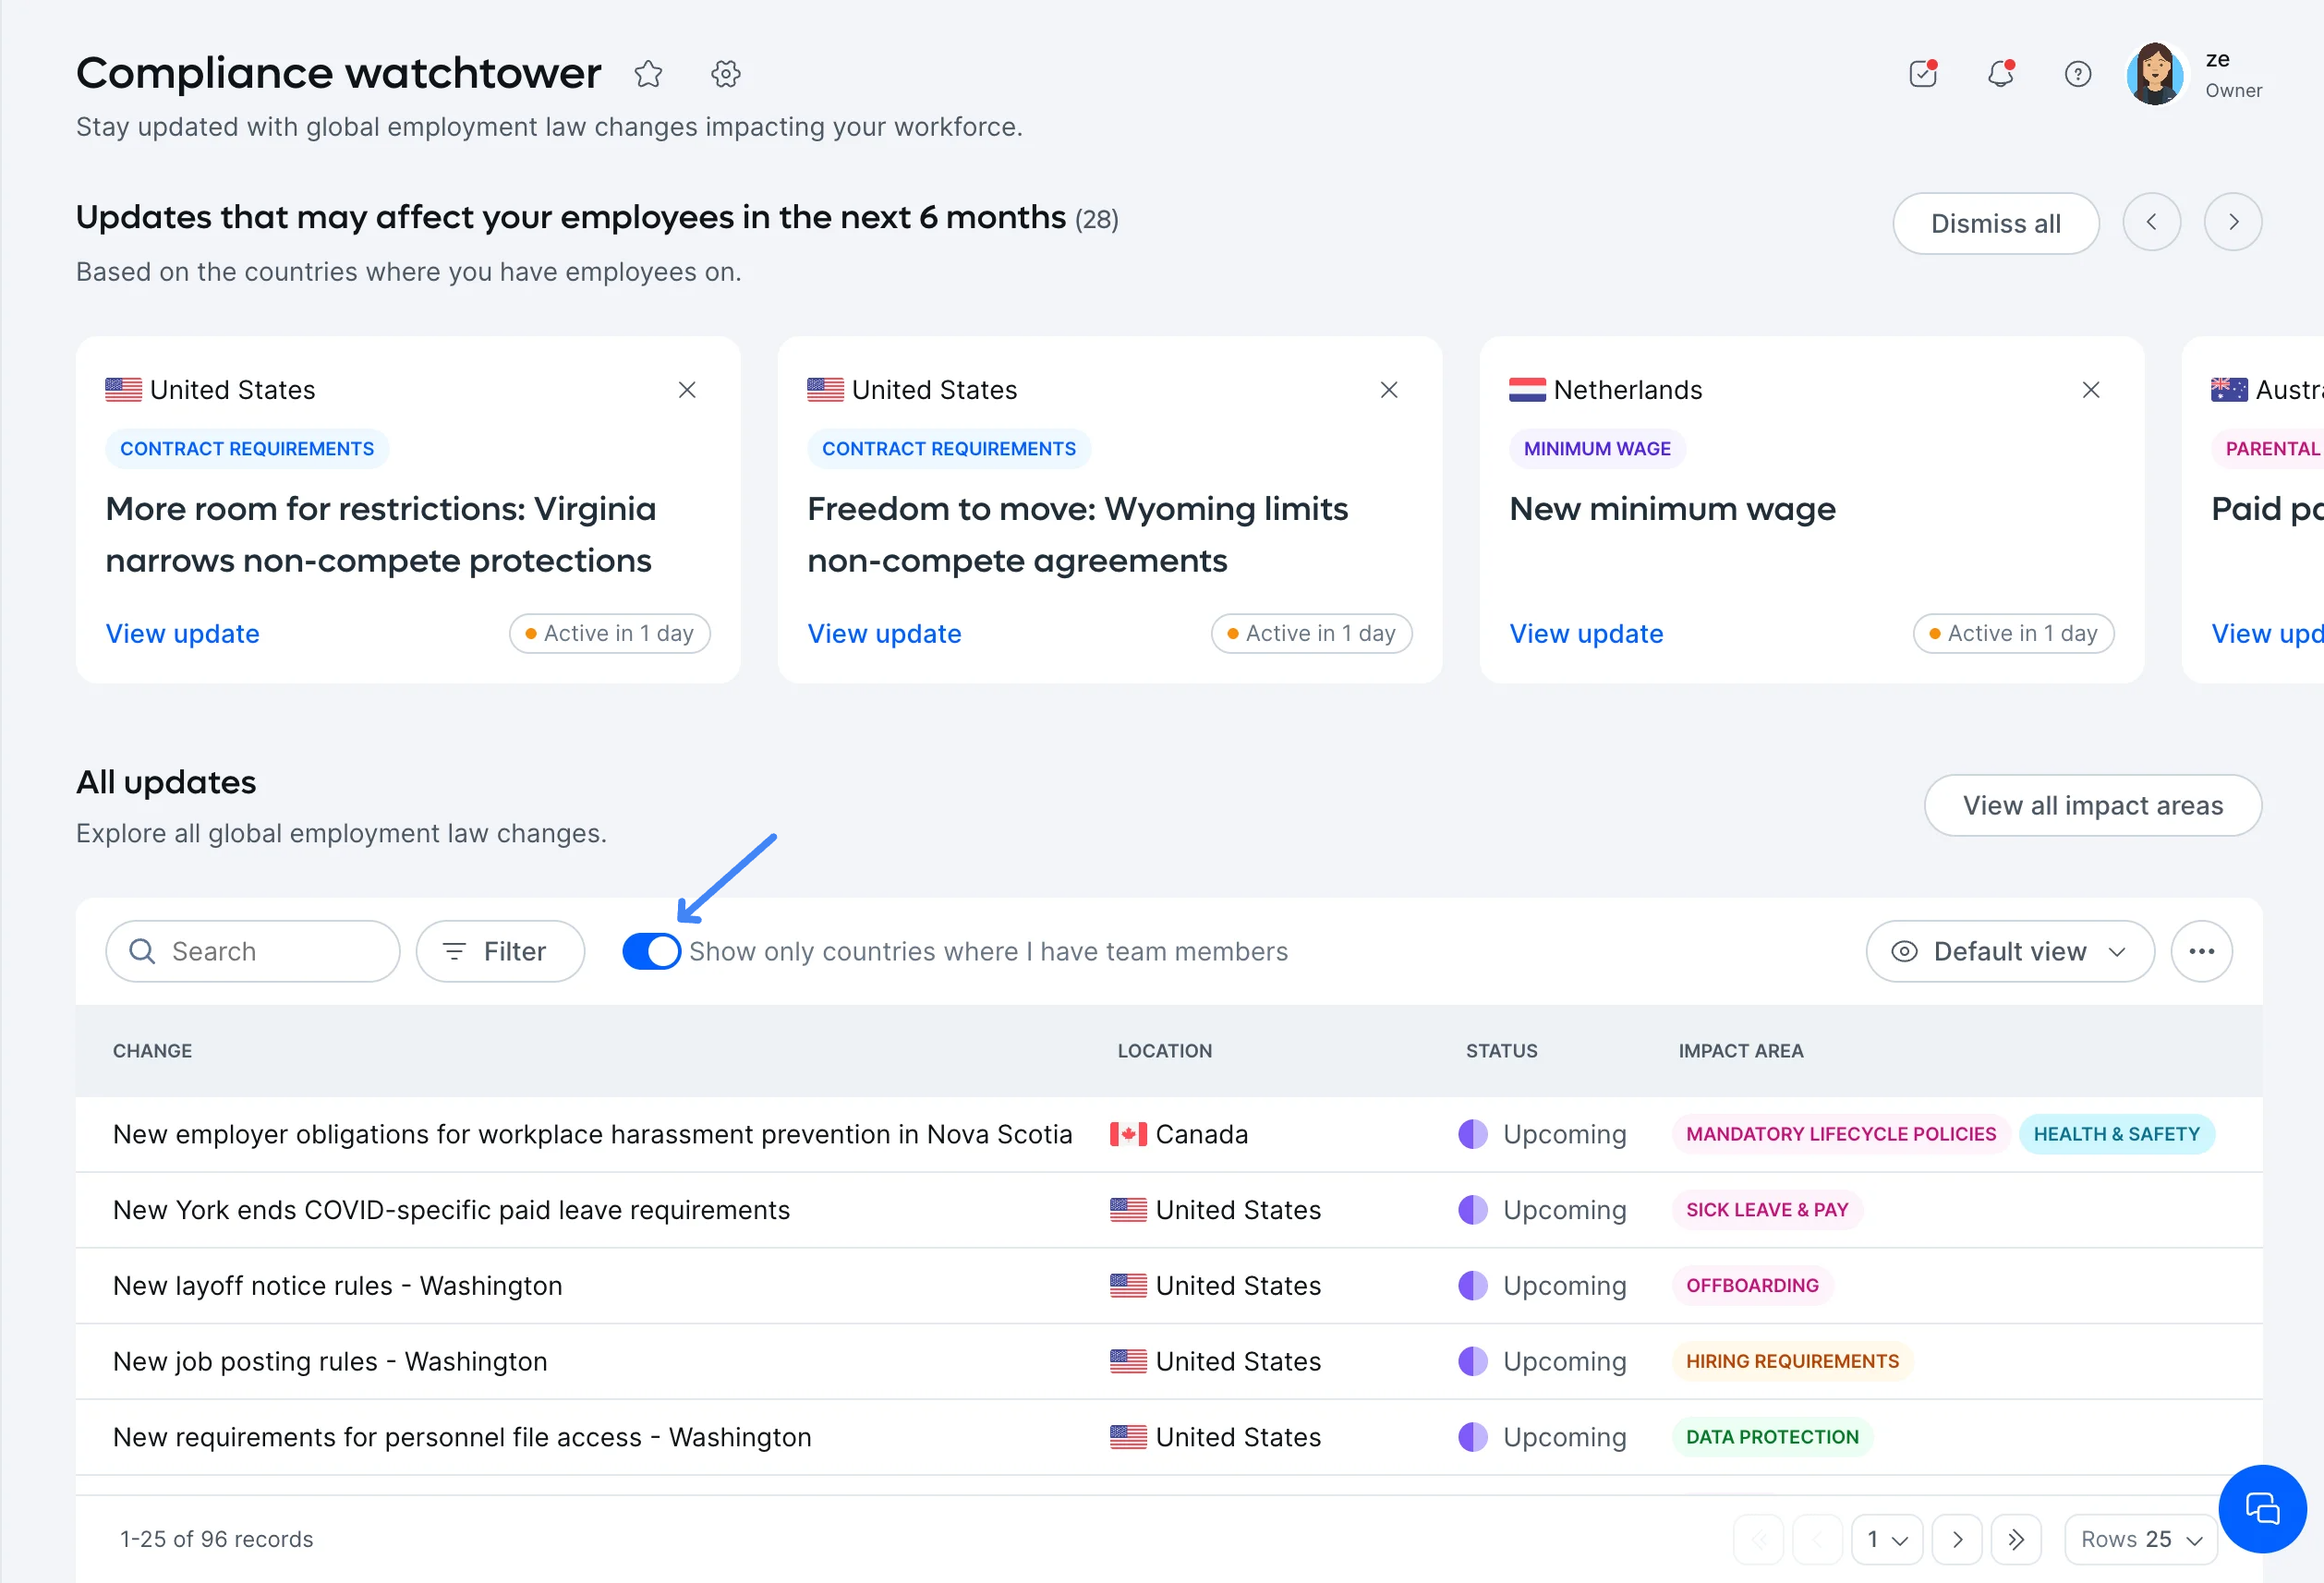Click the Mandatory Lifecycle Policies tag

[1840, 1134]
